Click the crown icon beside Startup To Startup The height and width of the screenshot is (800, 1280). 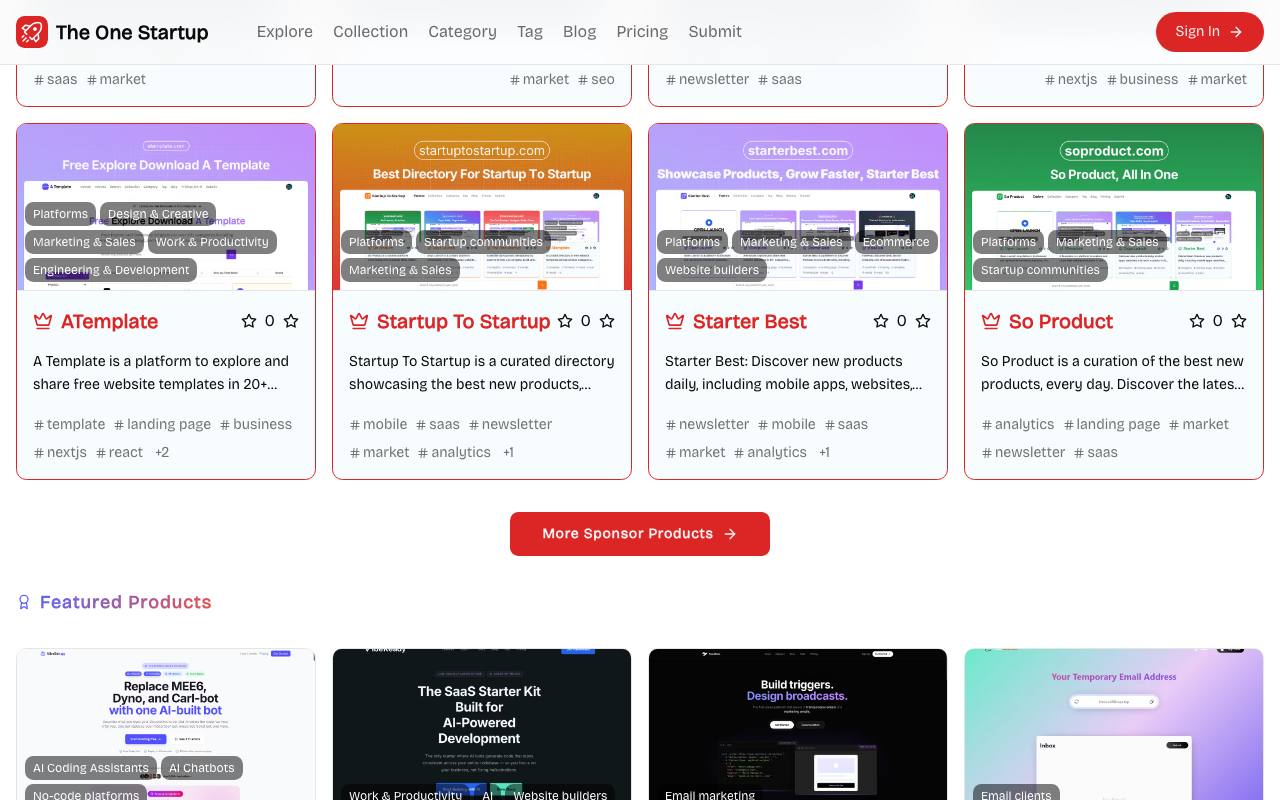(x=359, y=321)
